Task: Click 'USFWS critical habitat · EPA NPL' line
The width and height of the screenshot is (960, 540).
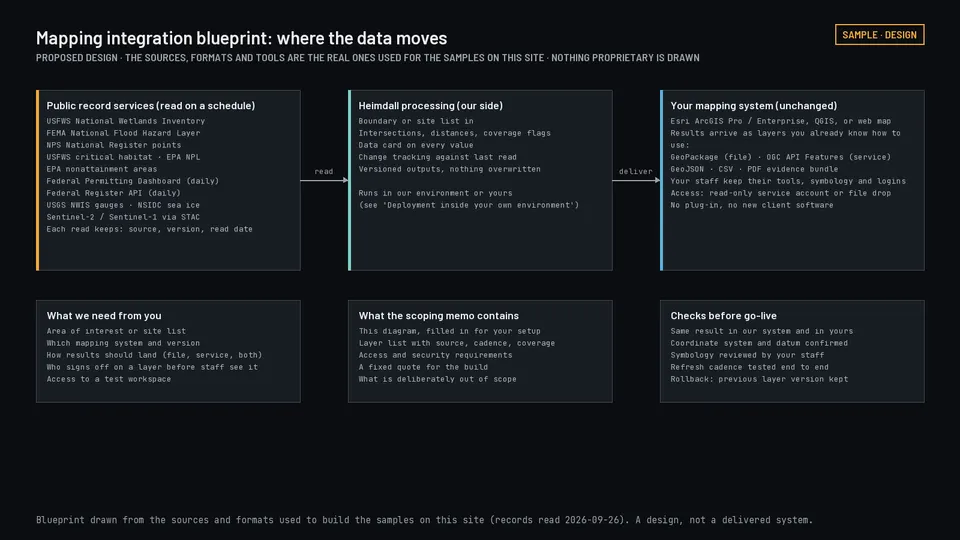Action: coord(123,157)
